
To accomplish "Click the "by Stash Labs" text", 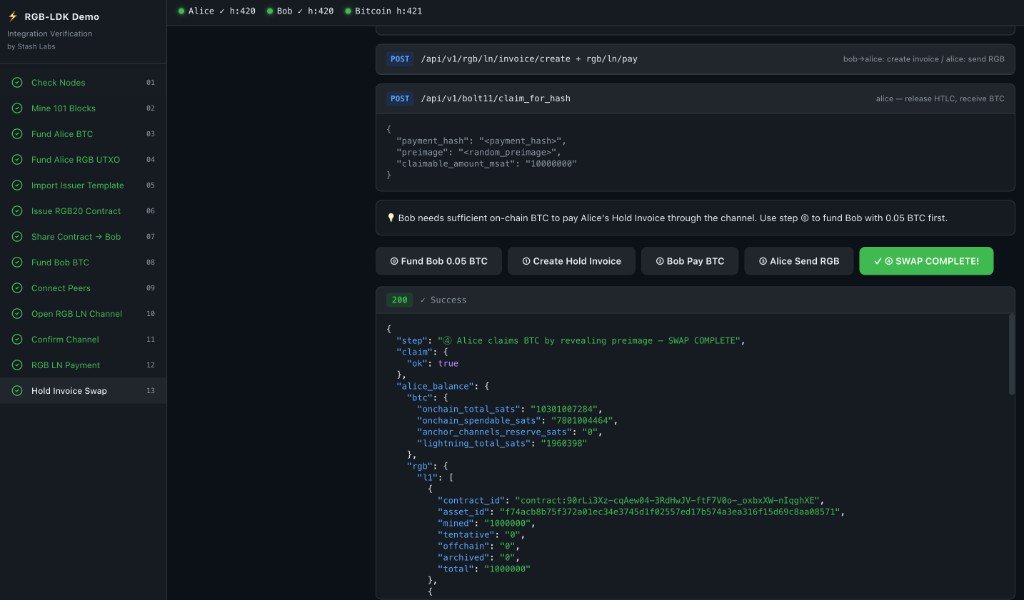I will (31, 46).
